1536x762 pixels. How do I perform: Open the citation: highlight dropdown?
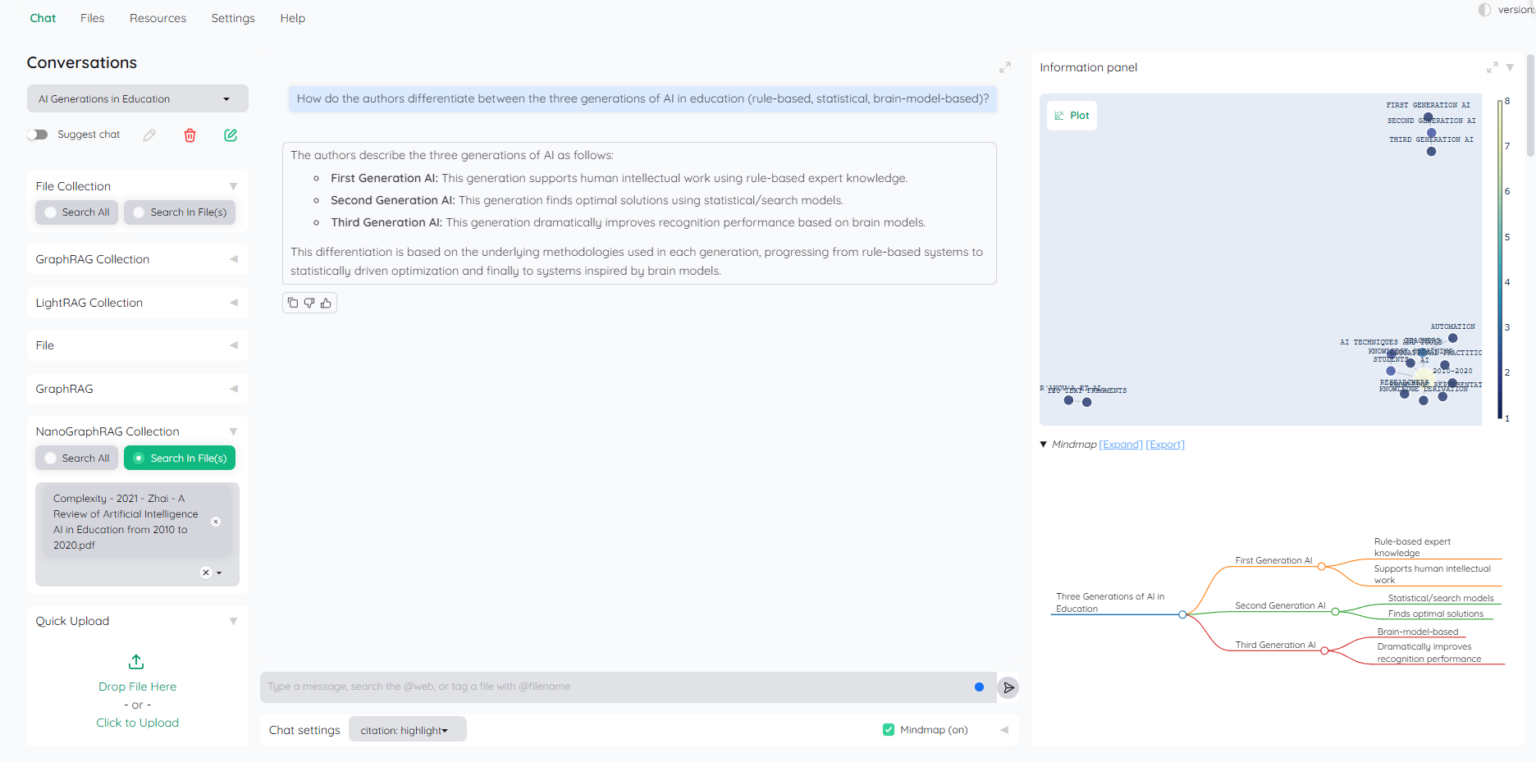pyautogui.click(x=407, y=729)
